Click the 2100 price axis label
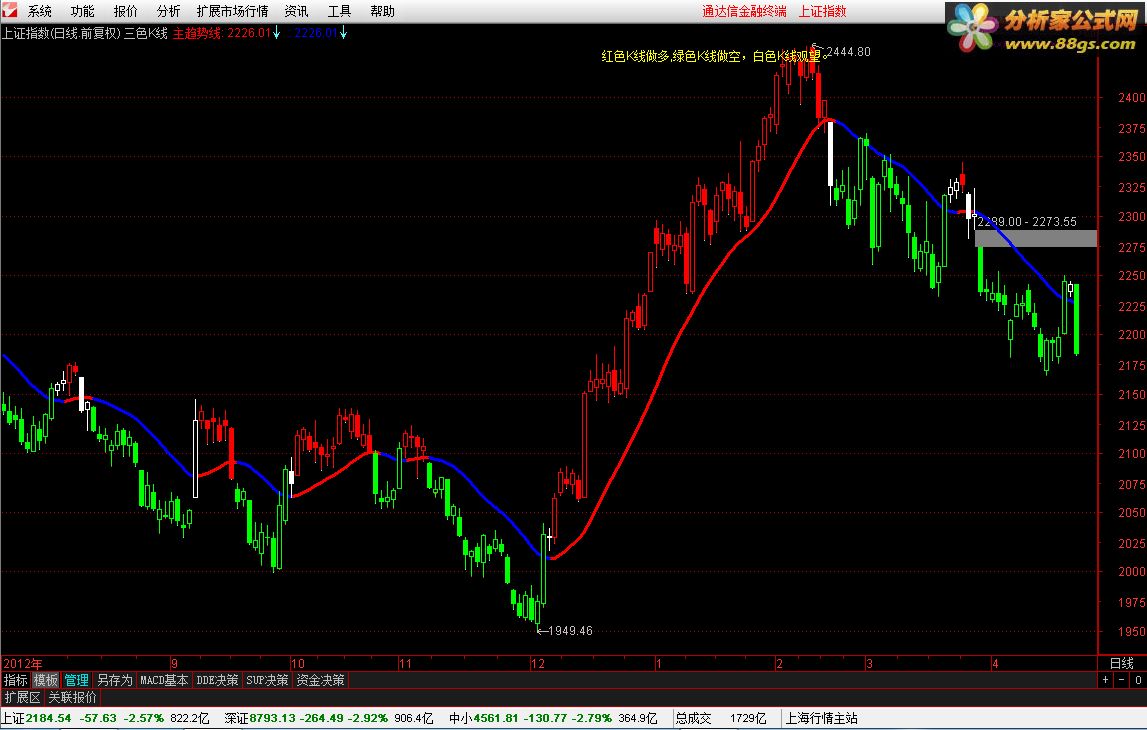The height and width of the screenshot is (730, 1147). (x=1131, y=454)
